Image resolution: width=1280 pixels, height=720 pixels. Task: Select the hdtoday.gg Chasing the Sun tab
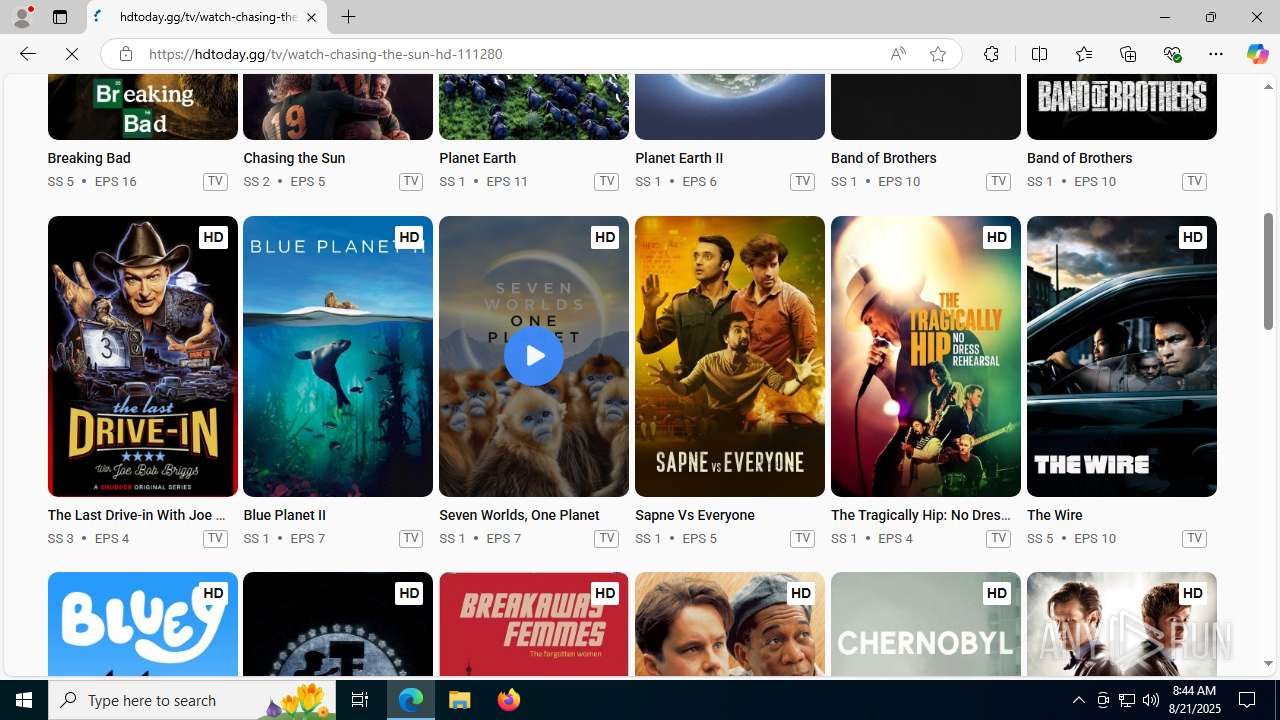point(207,17)
